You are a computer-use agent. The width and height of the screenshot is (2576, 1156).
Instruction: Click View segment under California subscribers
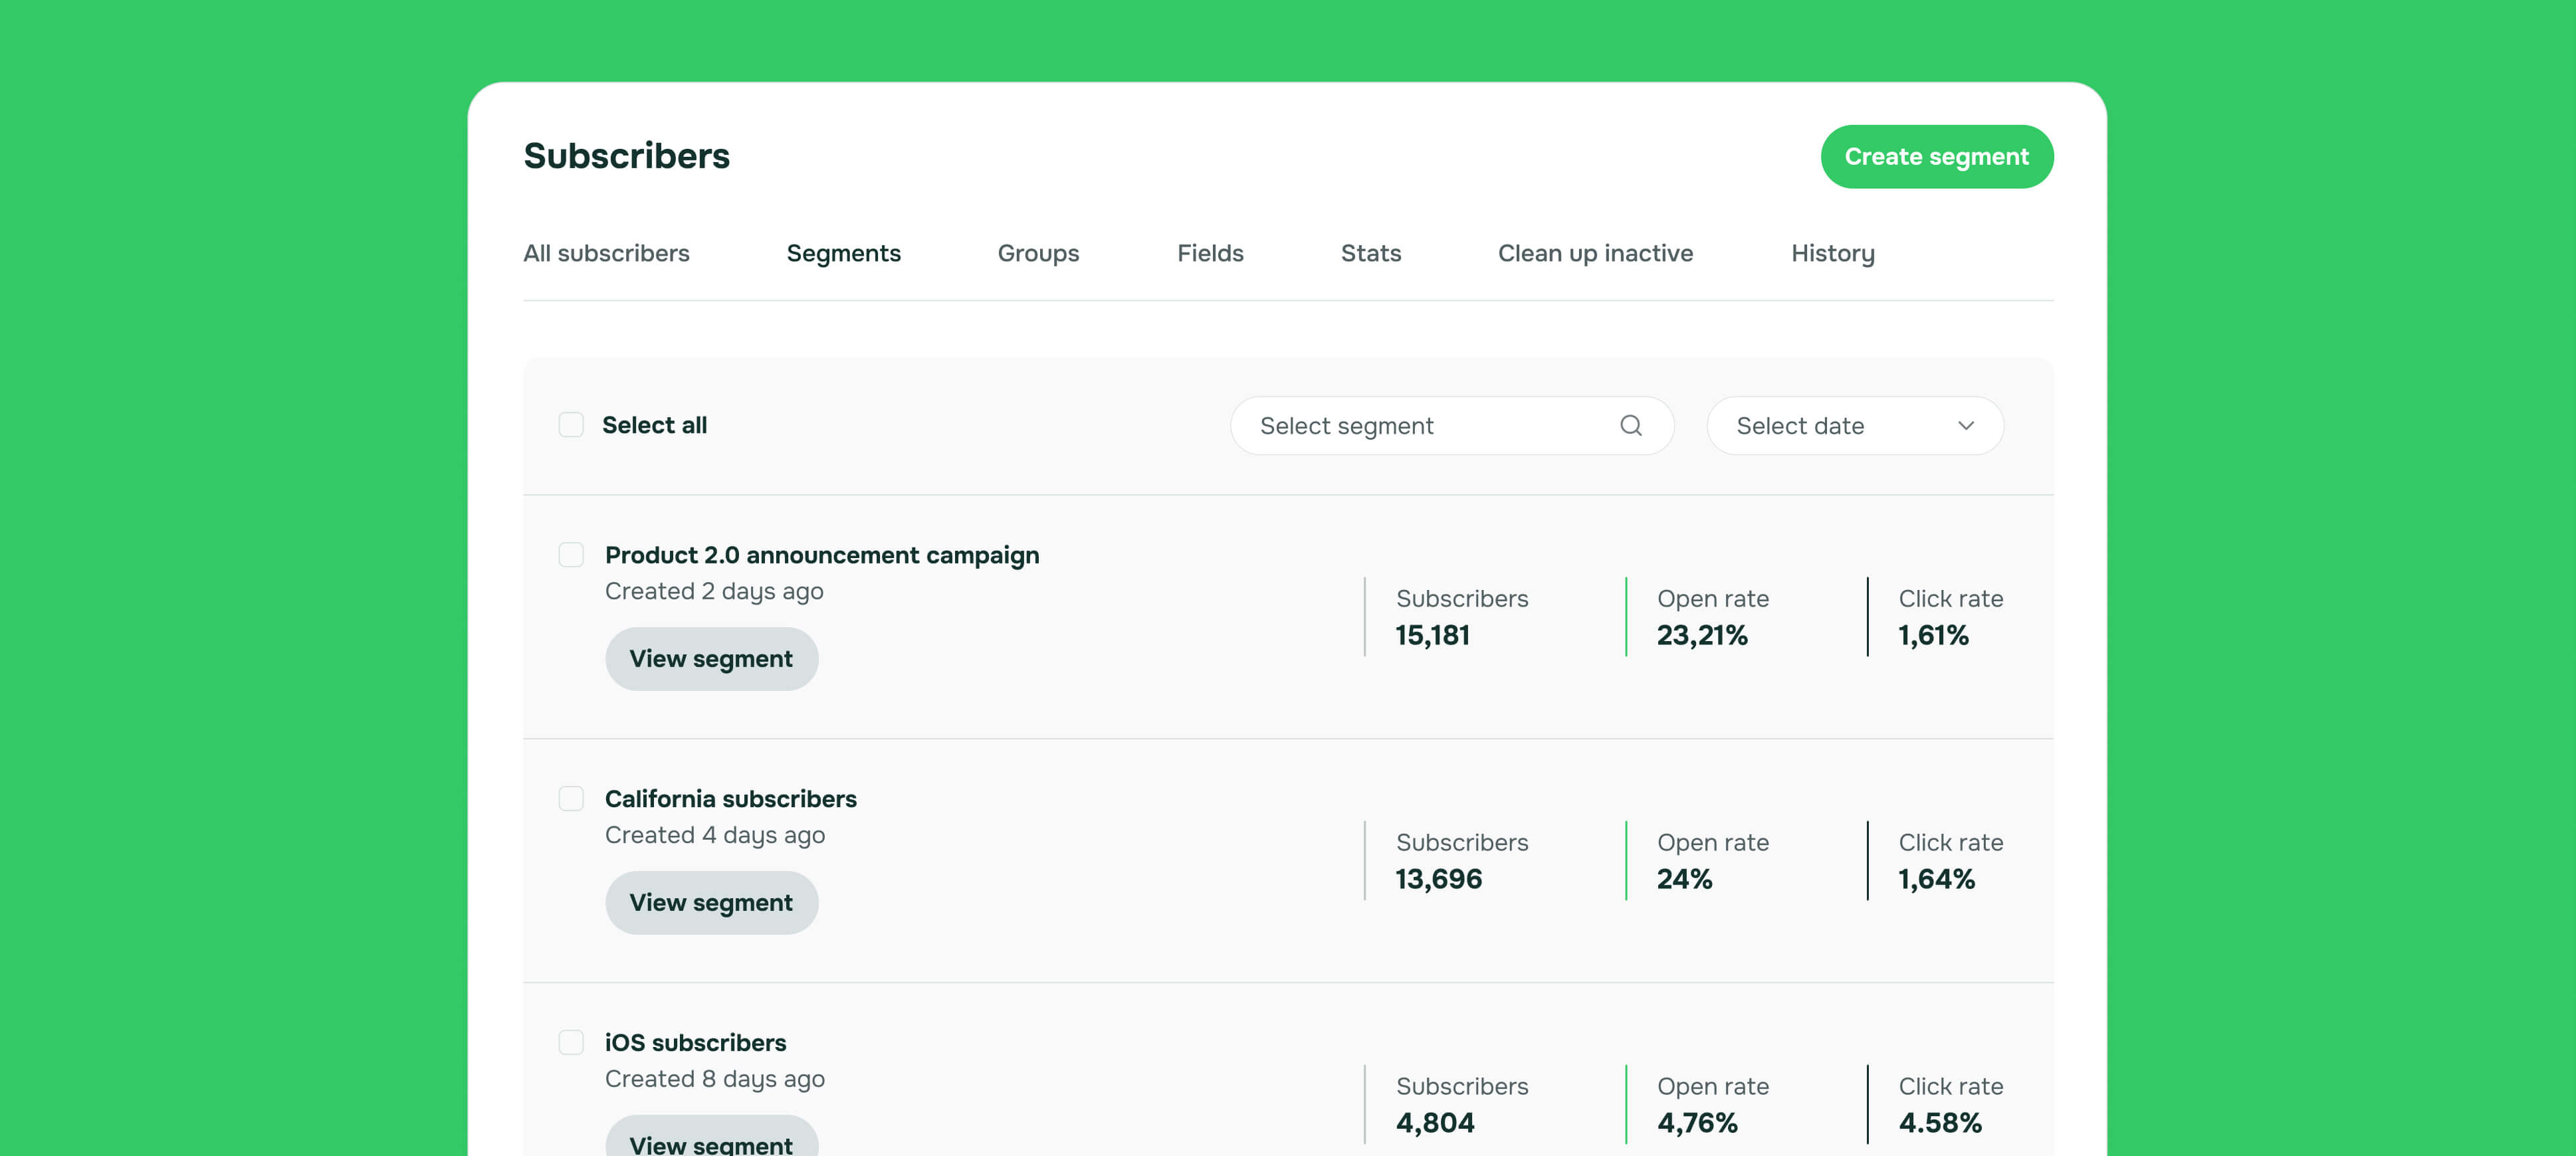[711, 902]
